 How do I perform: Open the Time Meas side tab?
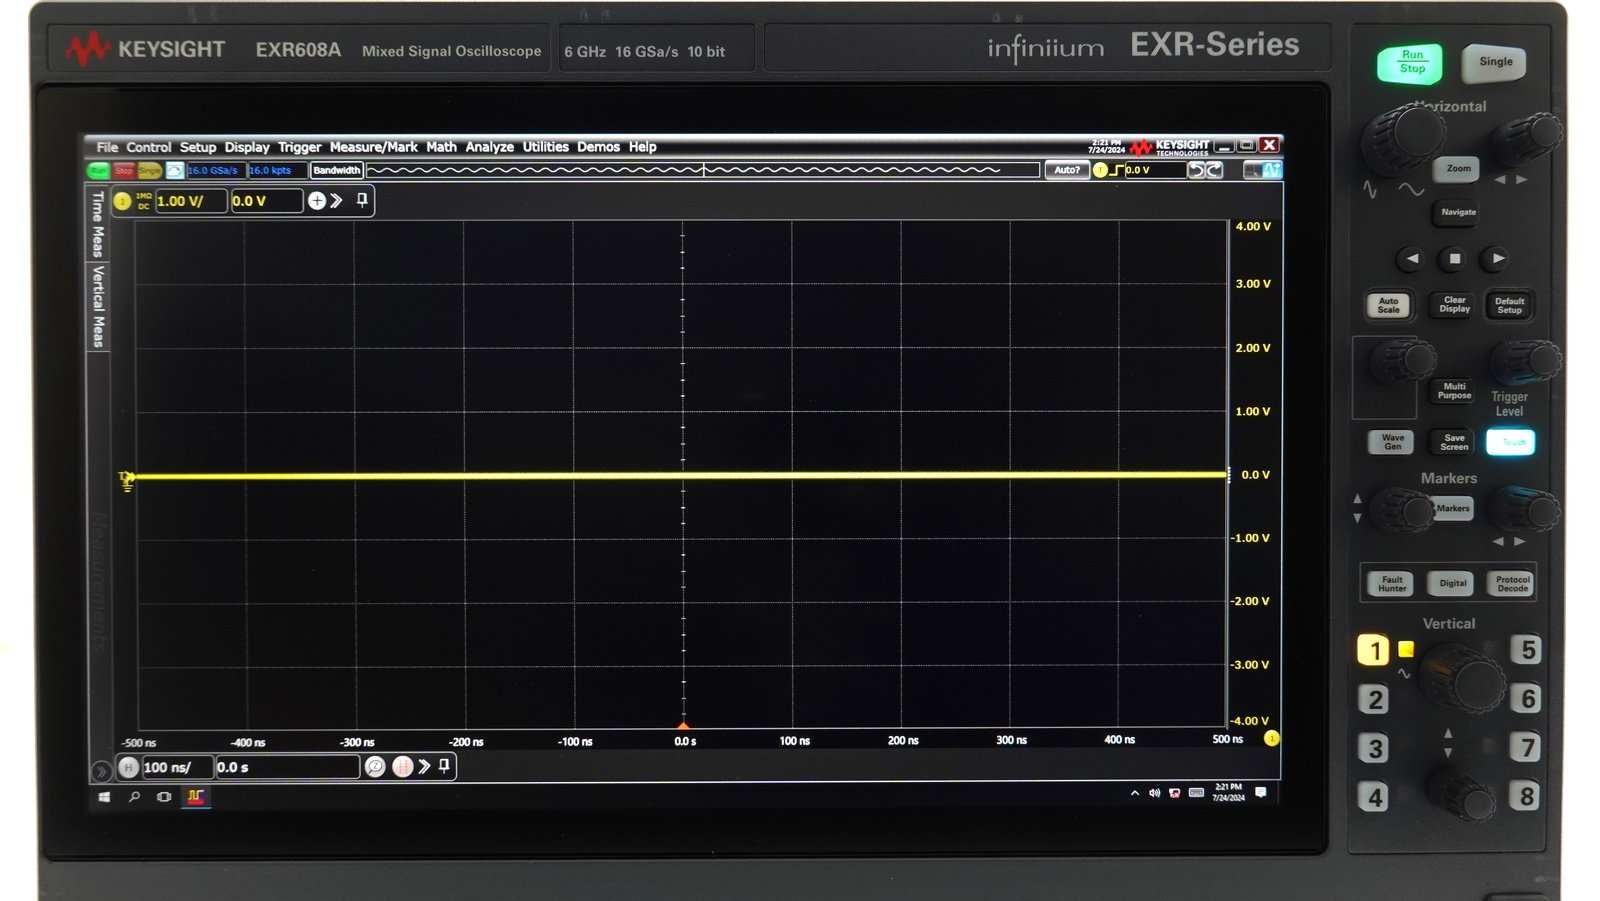pyautogui.click(x=98, y=224)
